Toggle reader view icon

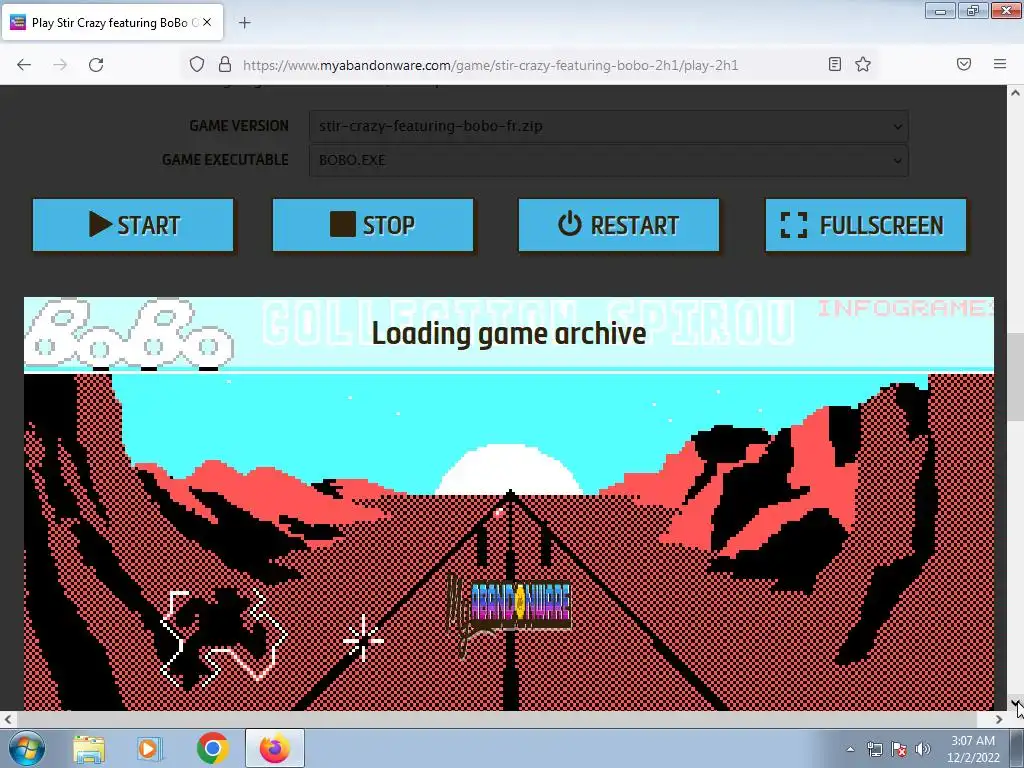(835, 64)
